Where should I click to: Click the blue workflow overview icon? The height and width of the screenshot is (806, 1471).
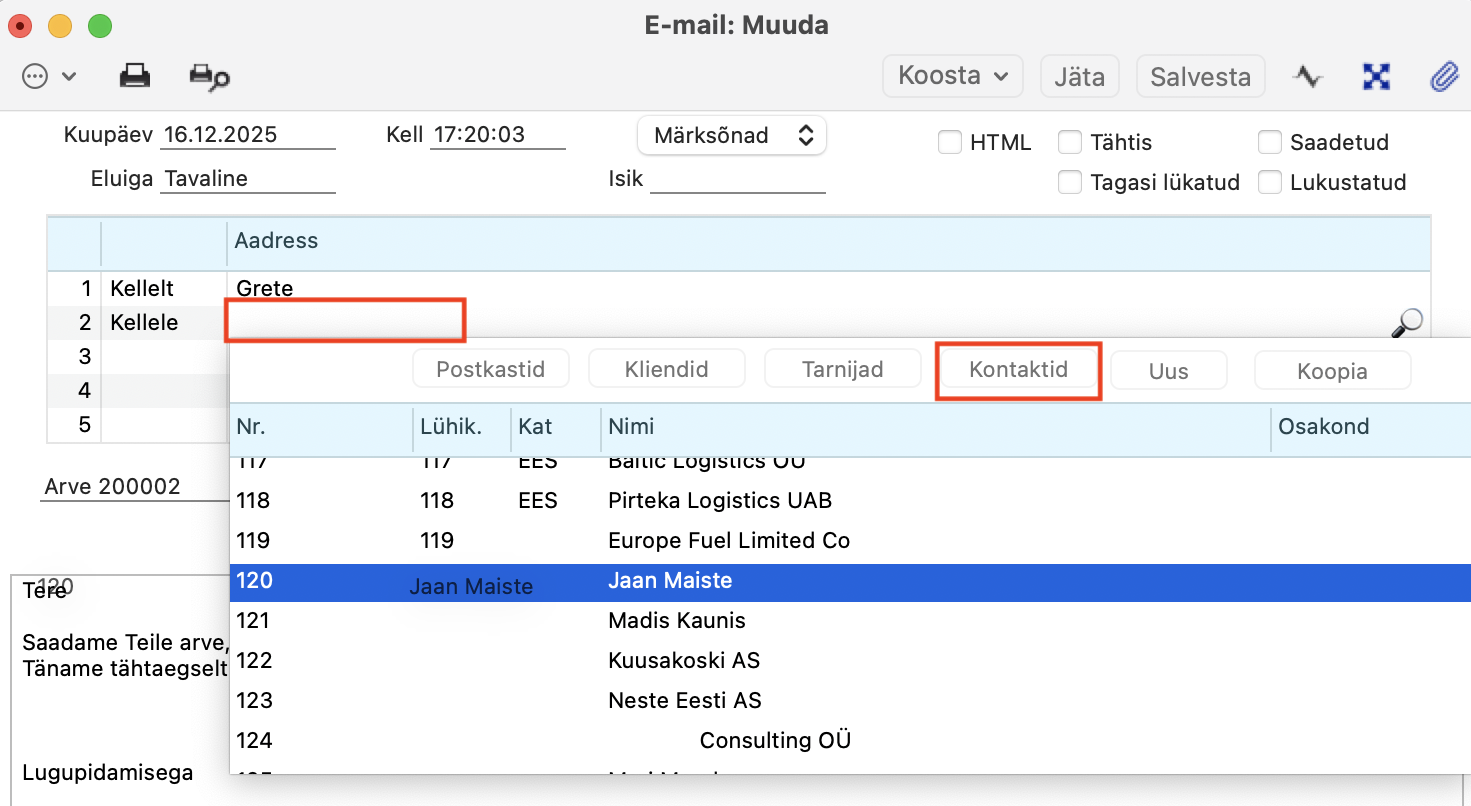(1377, 76)
